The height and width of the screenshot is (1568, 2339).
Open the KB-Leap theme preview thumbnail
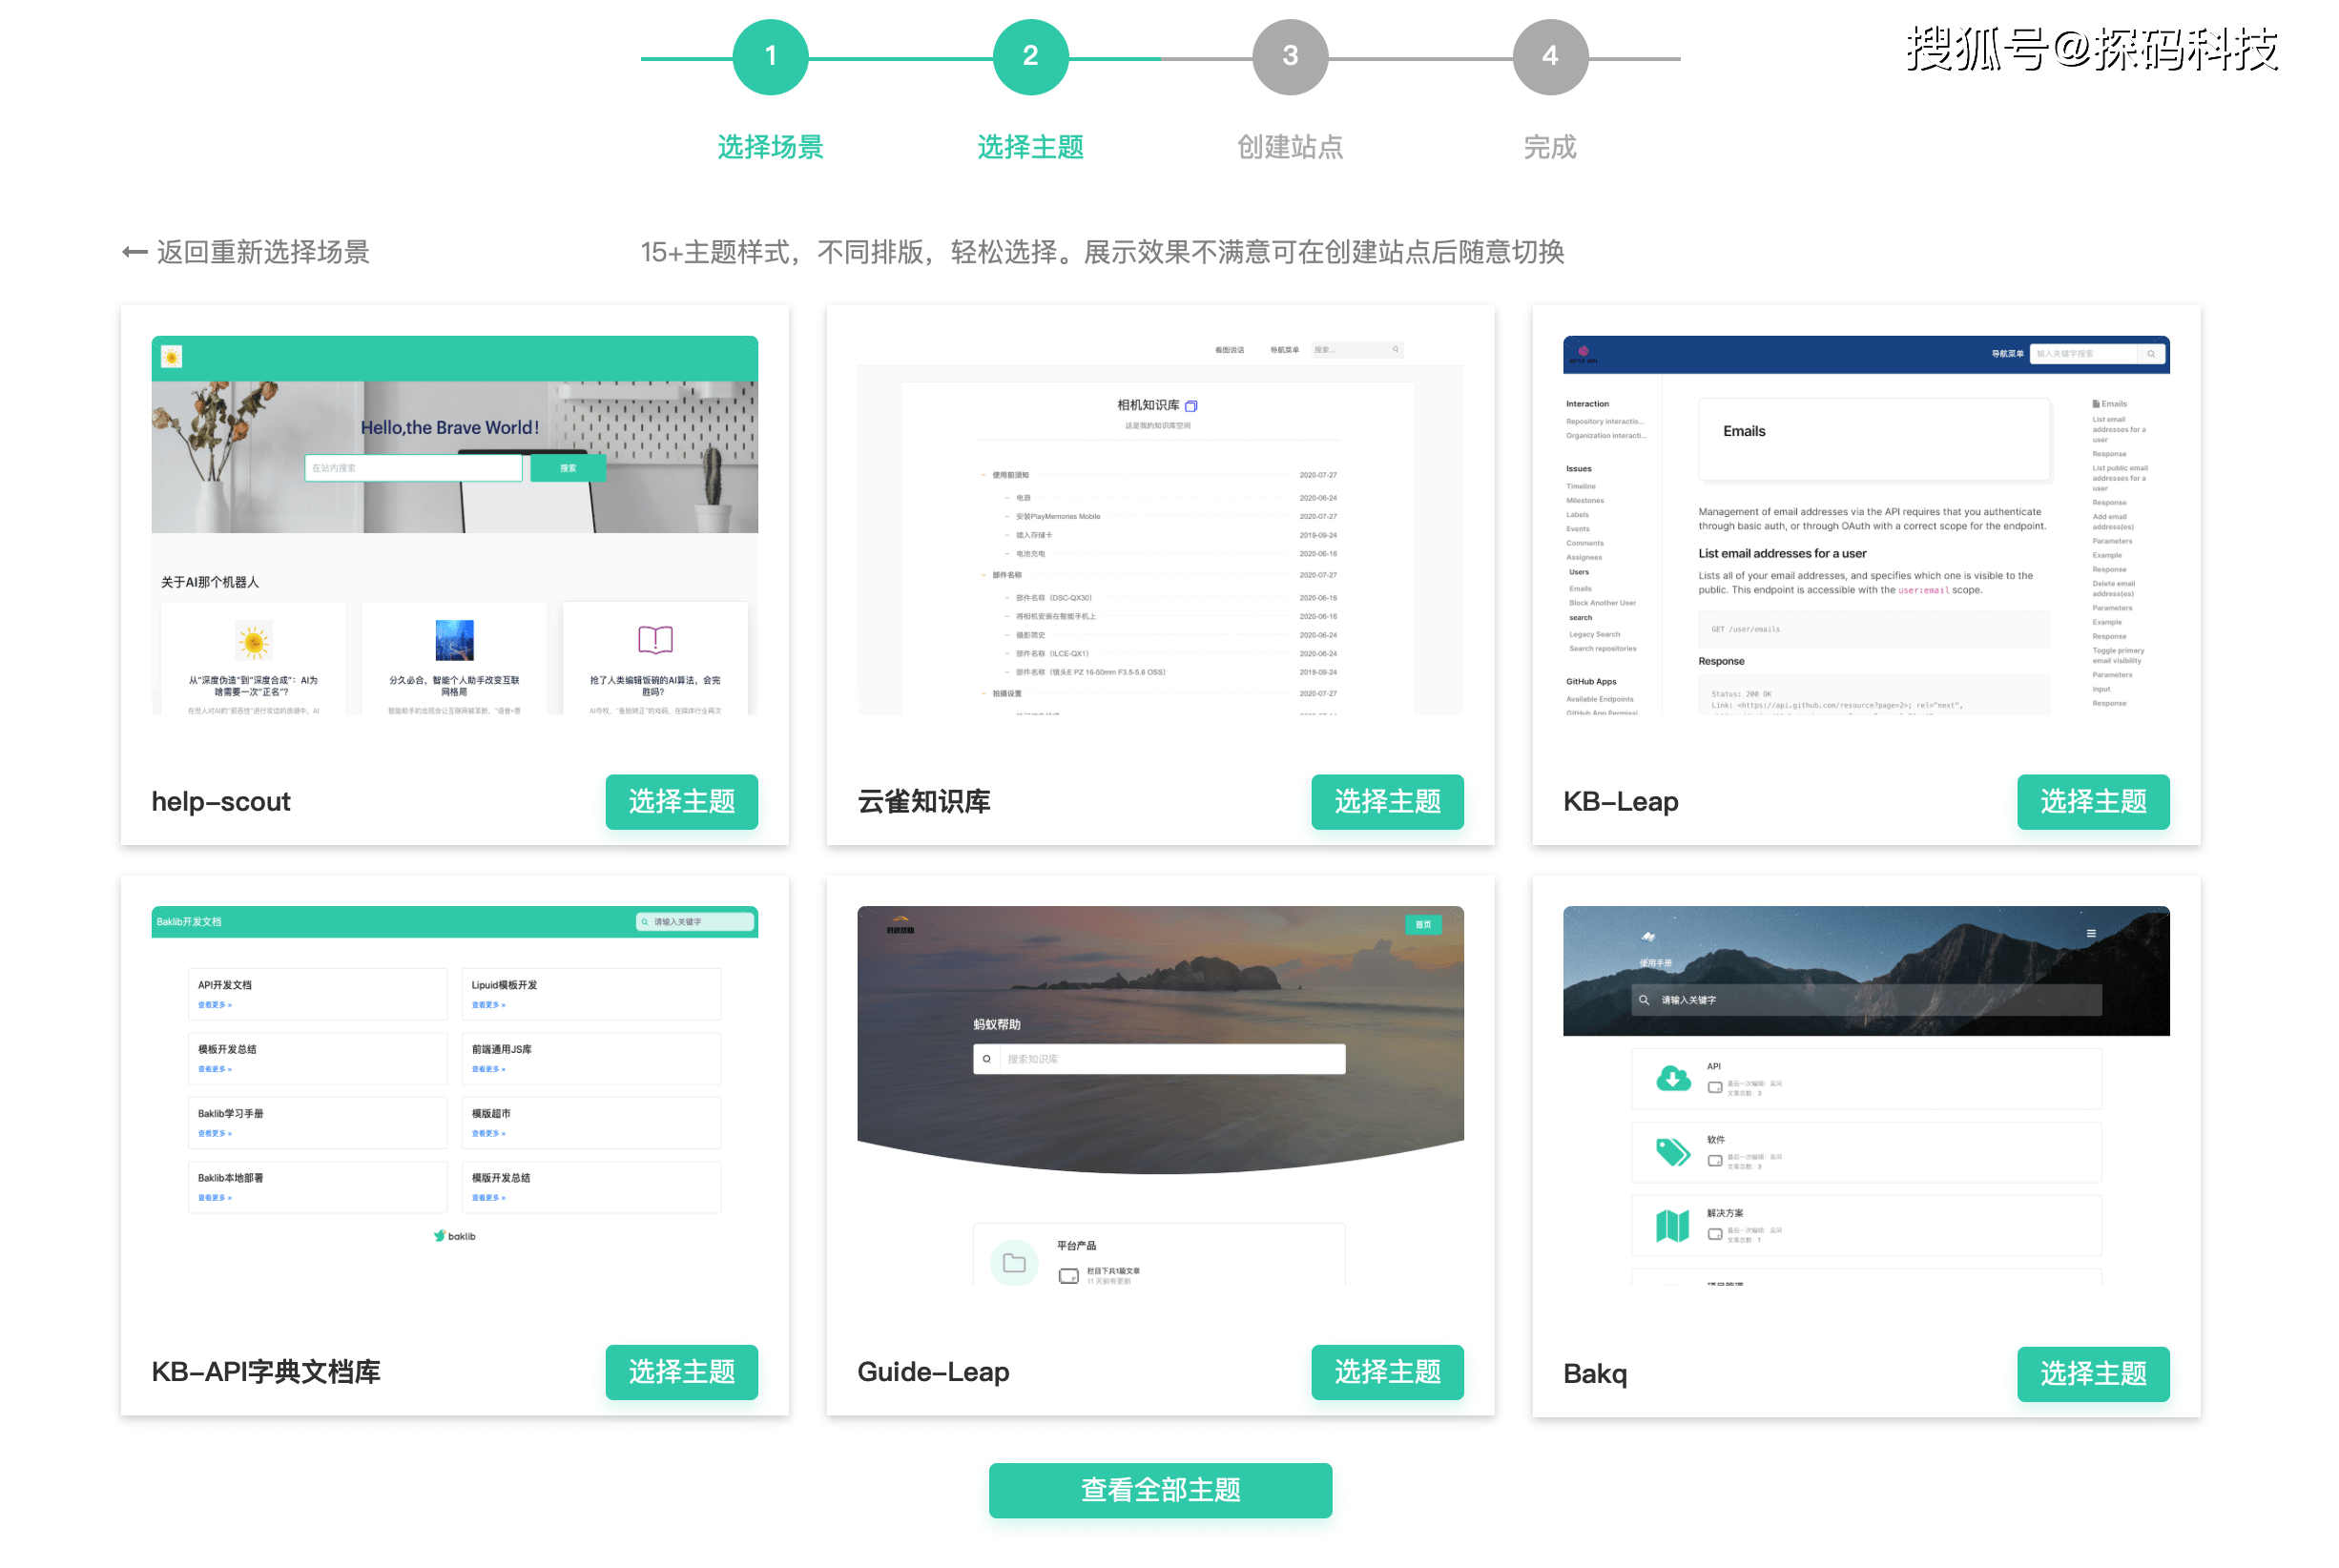[1866, 525]
